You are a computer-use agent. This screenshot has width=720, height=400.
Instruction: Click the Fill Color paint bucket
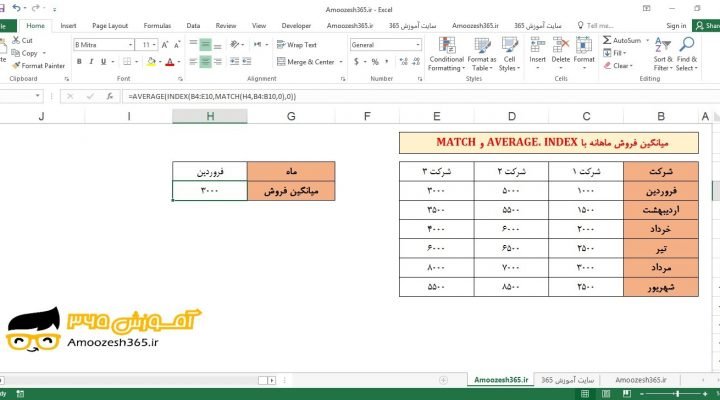click(151, 62)
